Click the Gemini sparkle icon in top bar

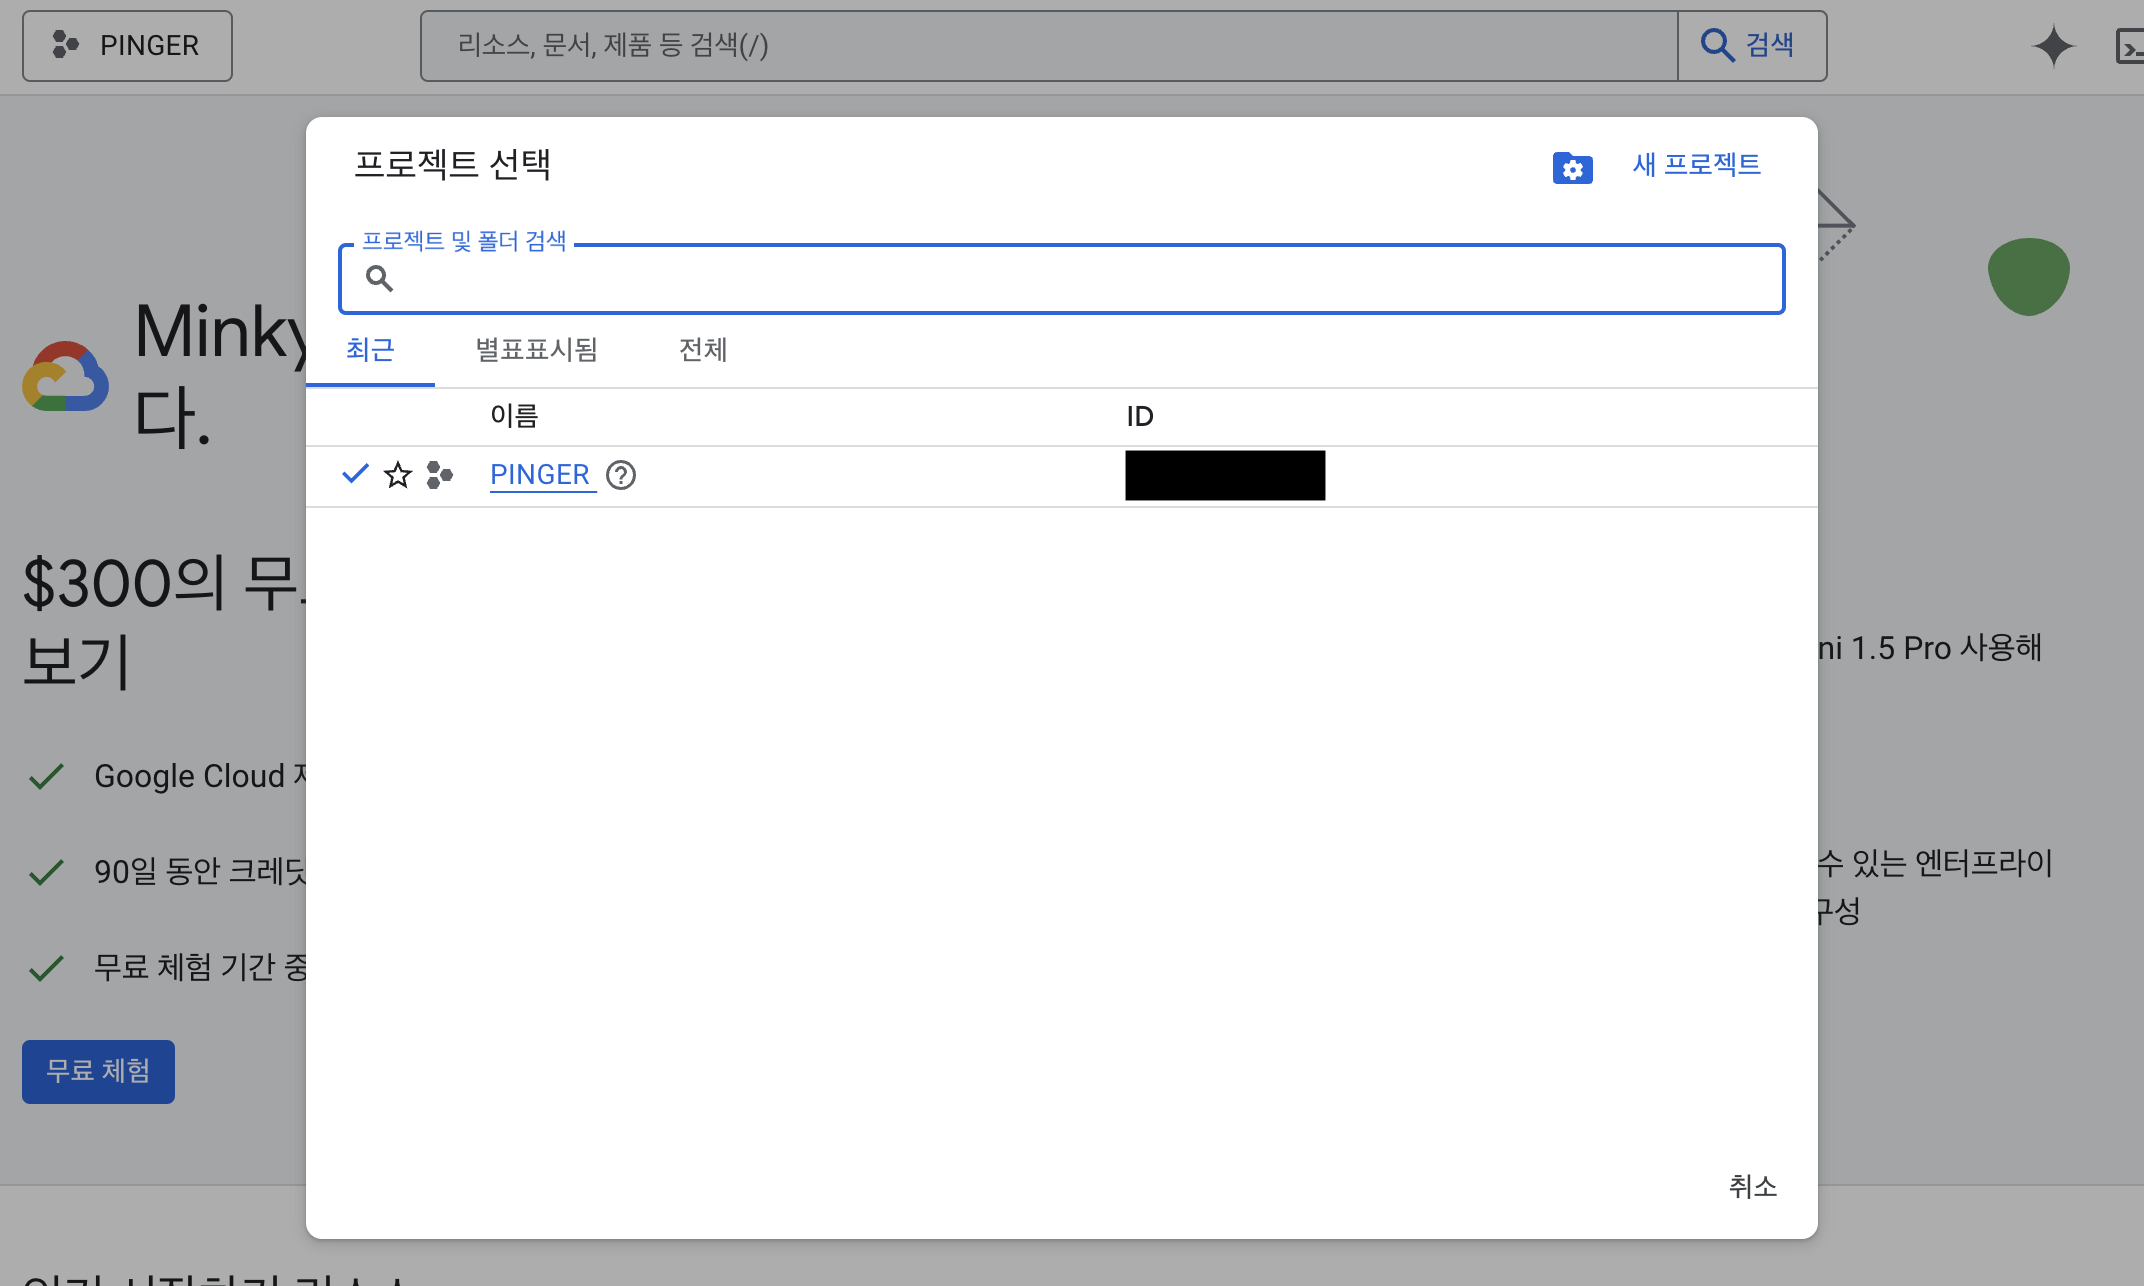(2053, 46)
